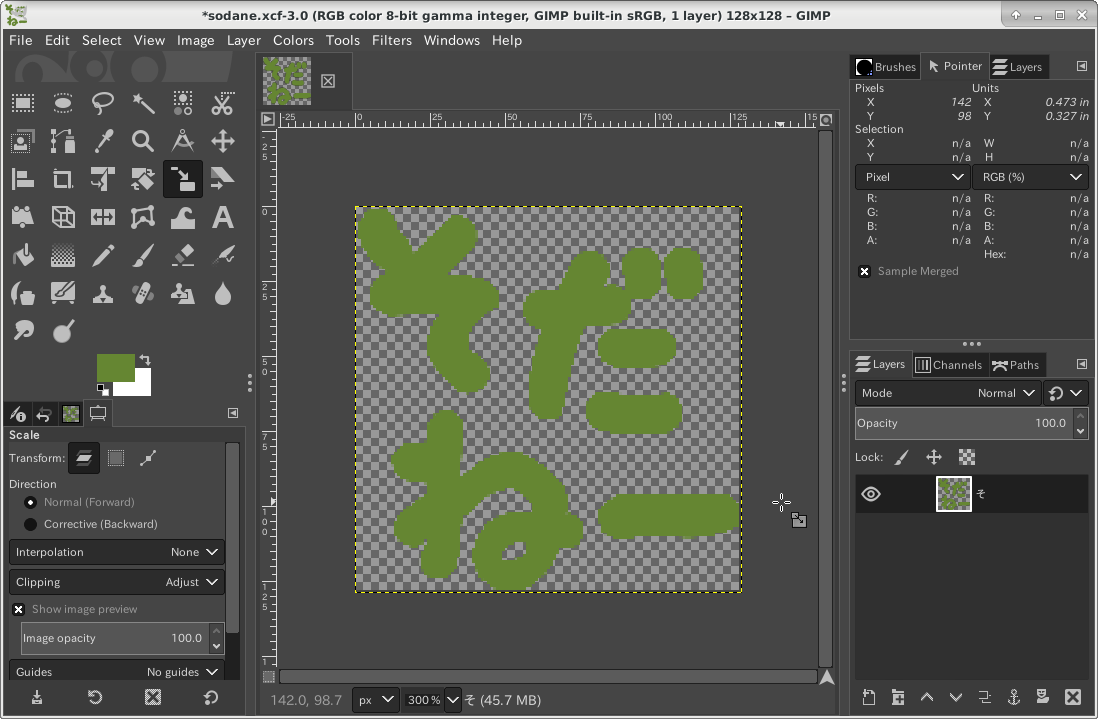The image size is (1098, 719).
Task: Open the Pointer dock tab menu arrow
Action: (x=1082, y=66)
